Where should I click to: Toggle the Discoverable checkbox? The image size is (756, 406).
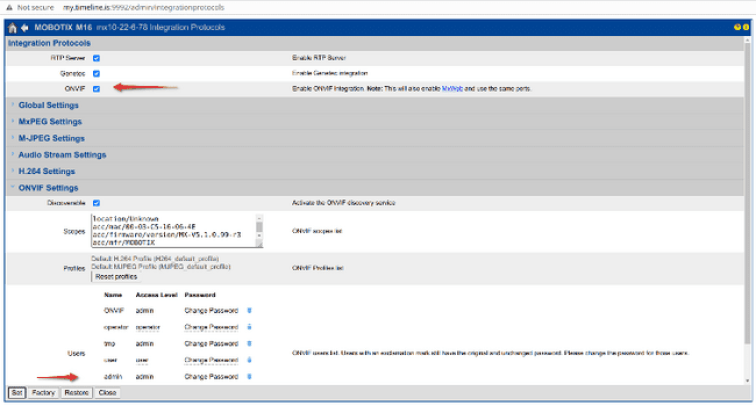click(x=96, y=203)
